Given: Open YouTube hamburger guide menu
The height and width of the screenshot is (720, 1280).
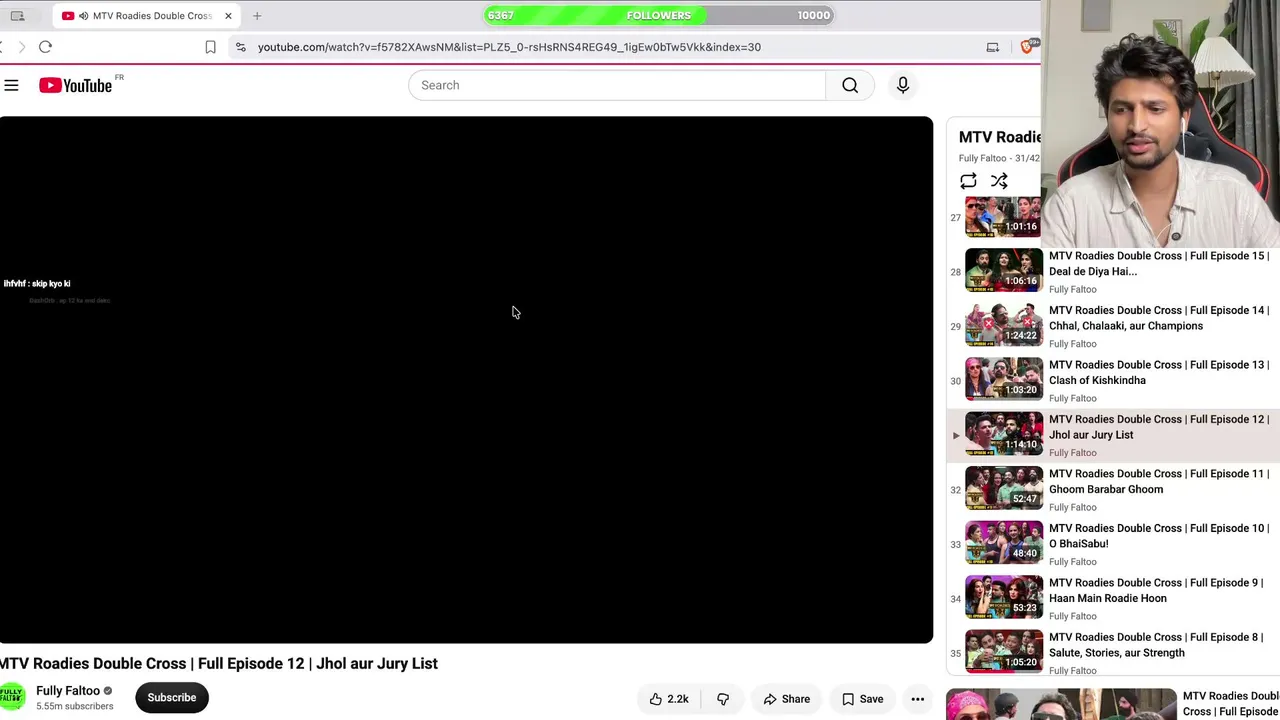Looking at the screenshot, I should (11, 86).
